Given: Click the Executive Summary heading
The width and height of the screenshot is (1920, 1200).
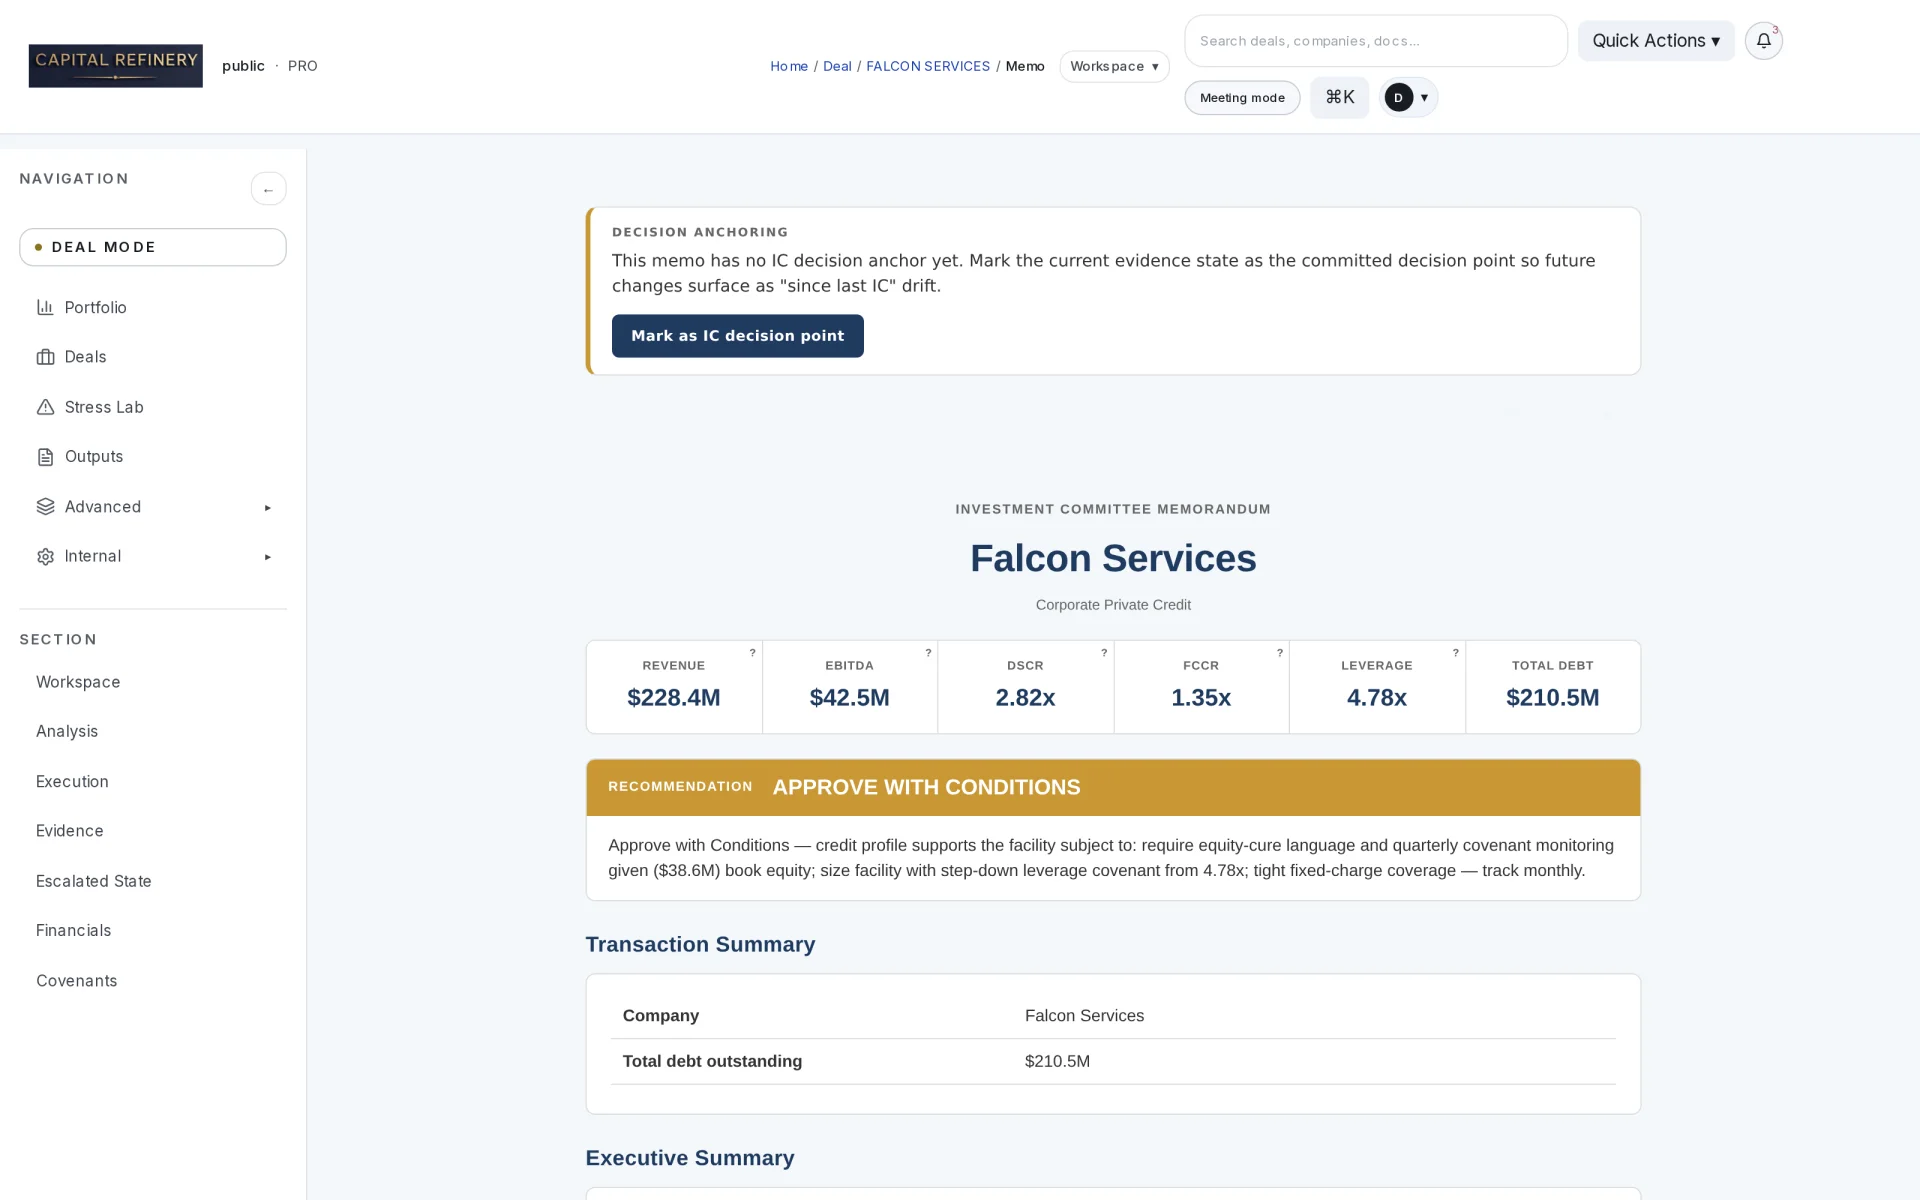Looking at the screenshot, I should (x=690, y=1158).
